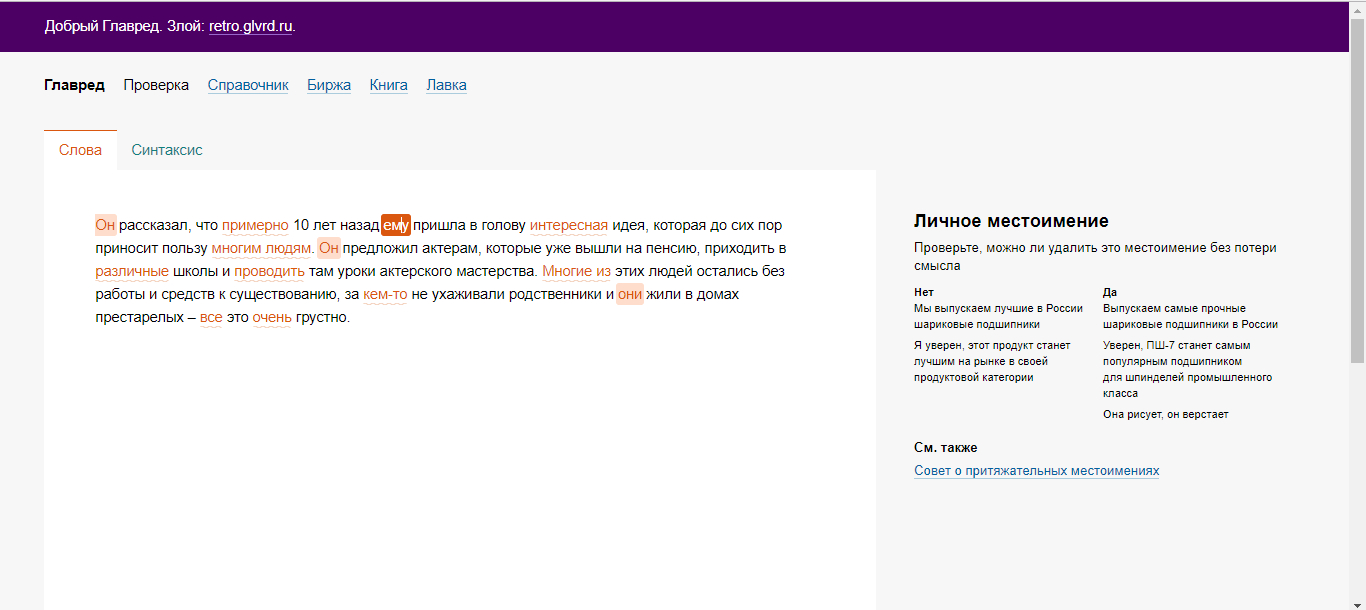Click the Нет column heading
Viewport: 1366px width, 610px height.
pos(924,292)
